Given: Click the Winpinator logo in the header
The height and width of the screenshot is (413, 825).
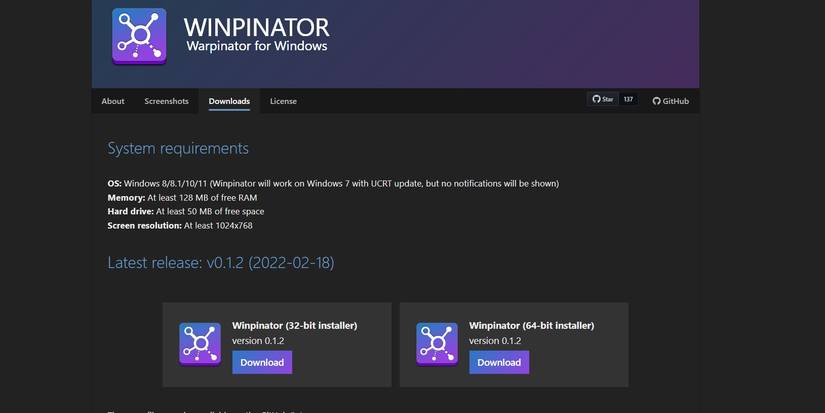Looking at the screenshot, I should point(139,36).
